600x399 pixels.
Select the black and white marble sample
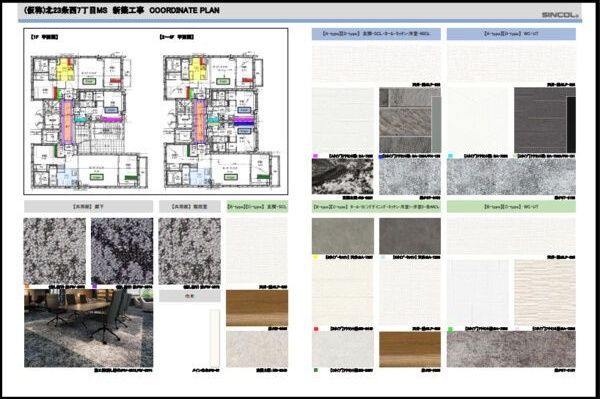[x=342, y=176]
